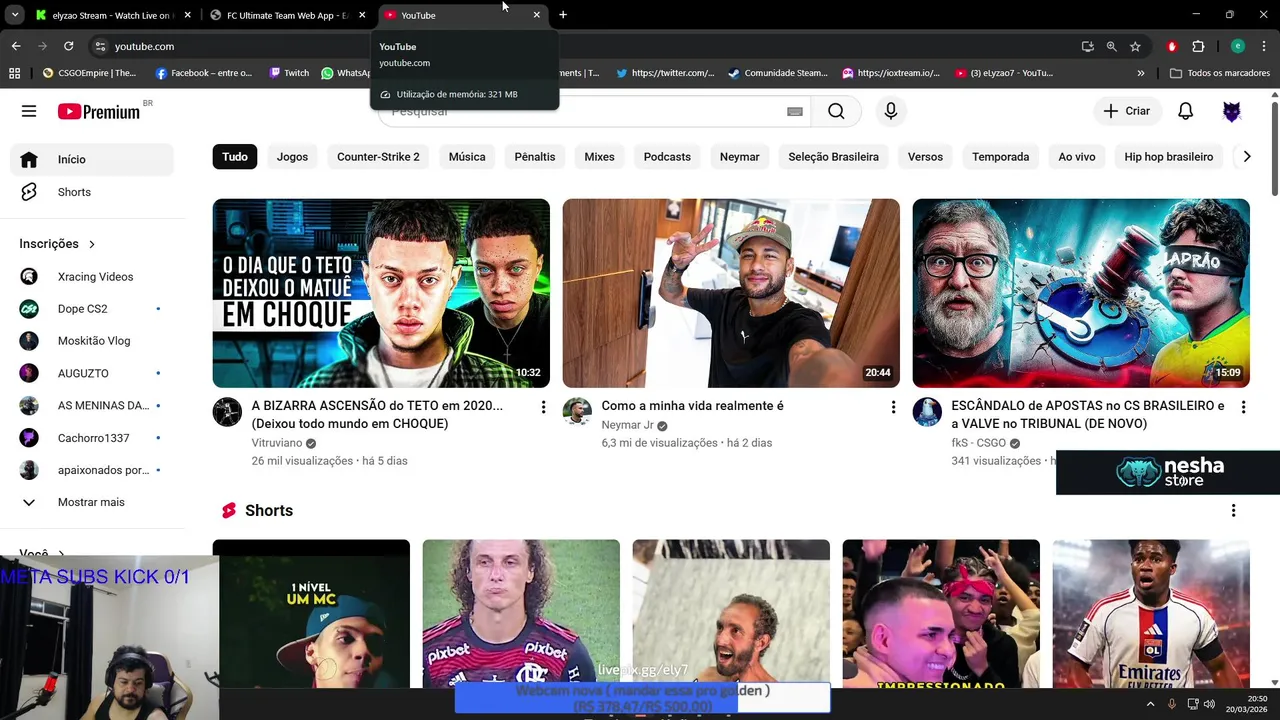Open CSGOEmpire bookmark
Viewport: 1280px width, 720px height.
coord(90,73)
